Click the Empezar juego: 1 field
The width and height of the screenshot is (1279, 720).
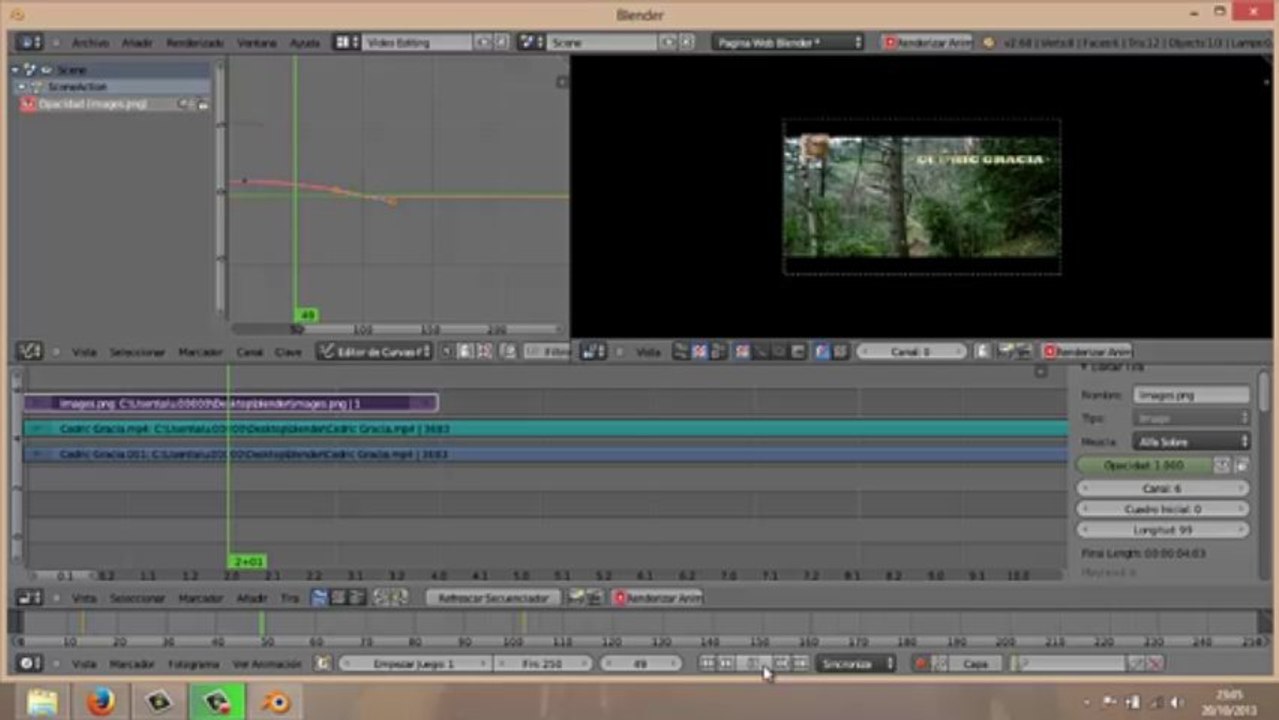click(x=415, y=664)
